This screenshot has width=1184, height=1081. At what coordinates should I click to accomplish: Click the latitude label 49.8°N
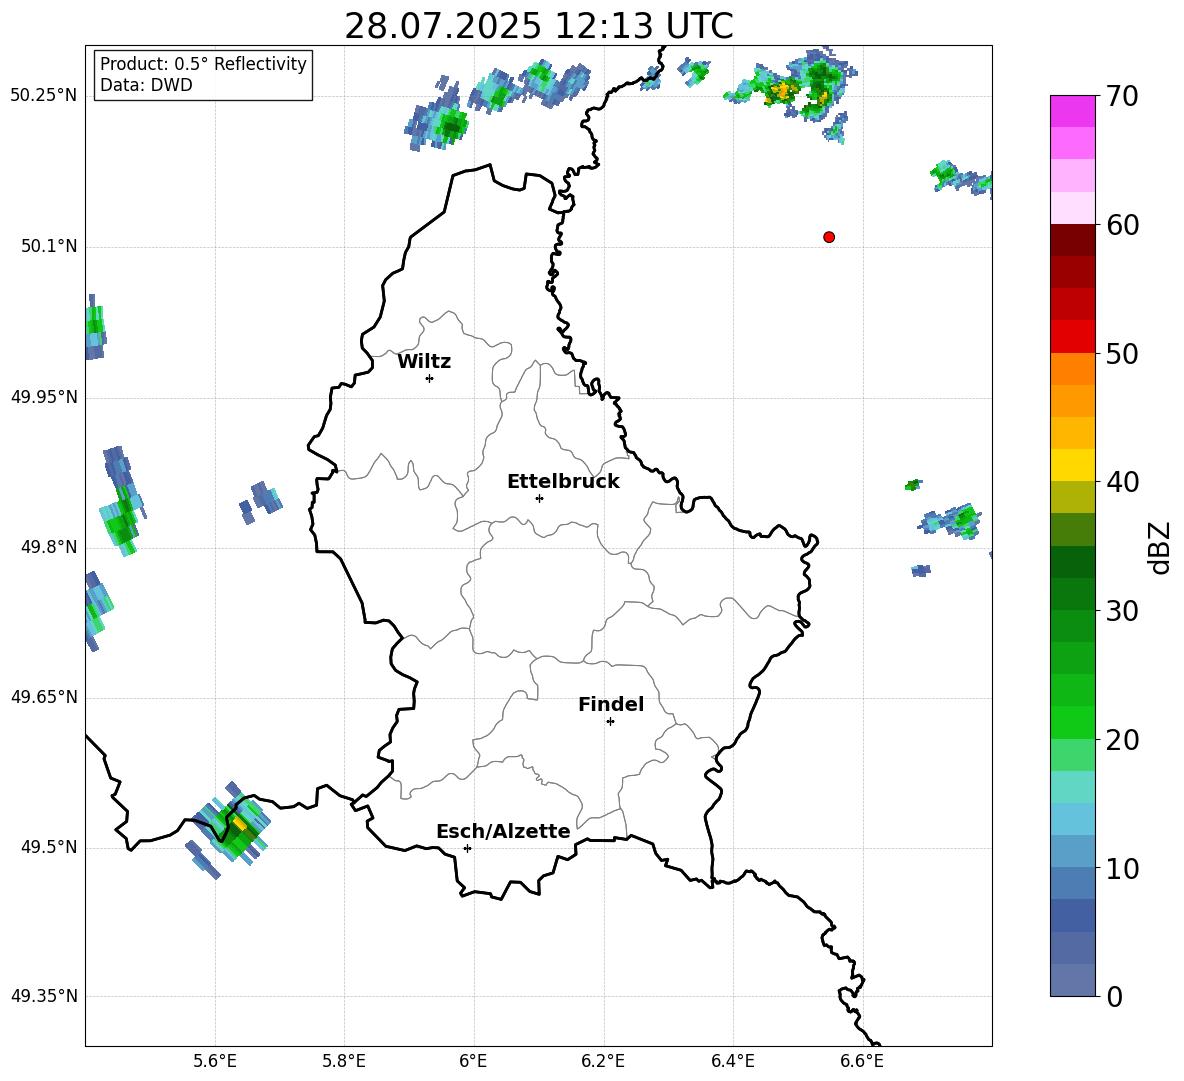[49, 547]
